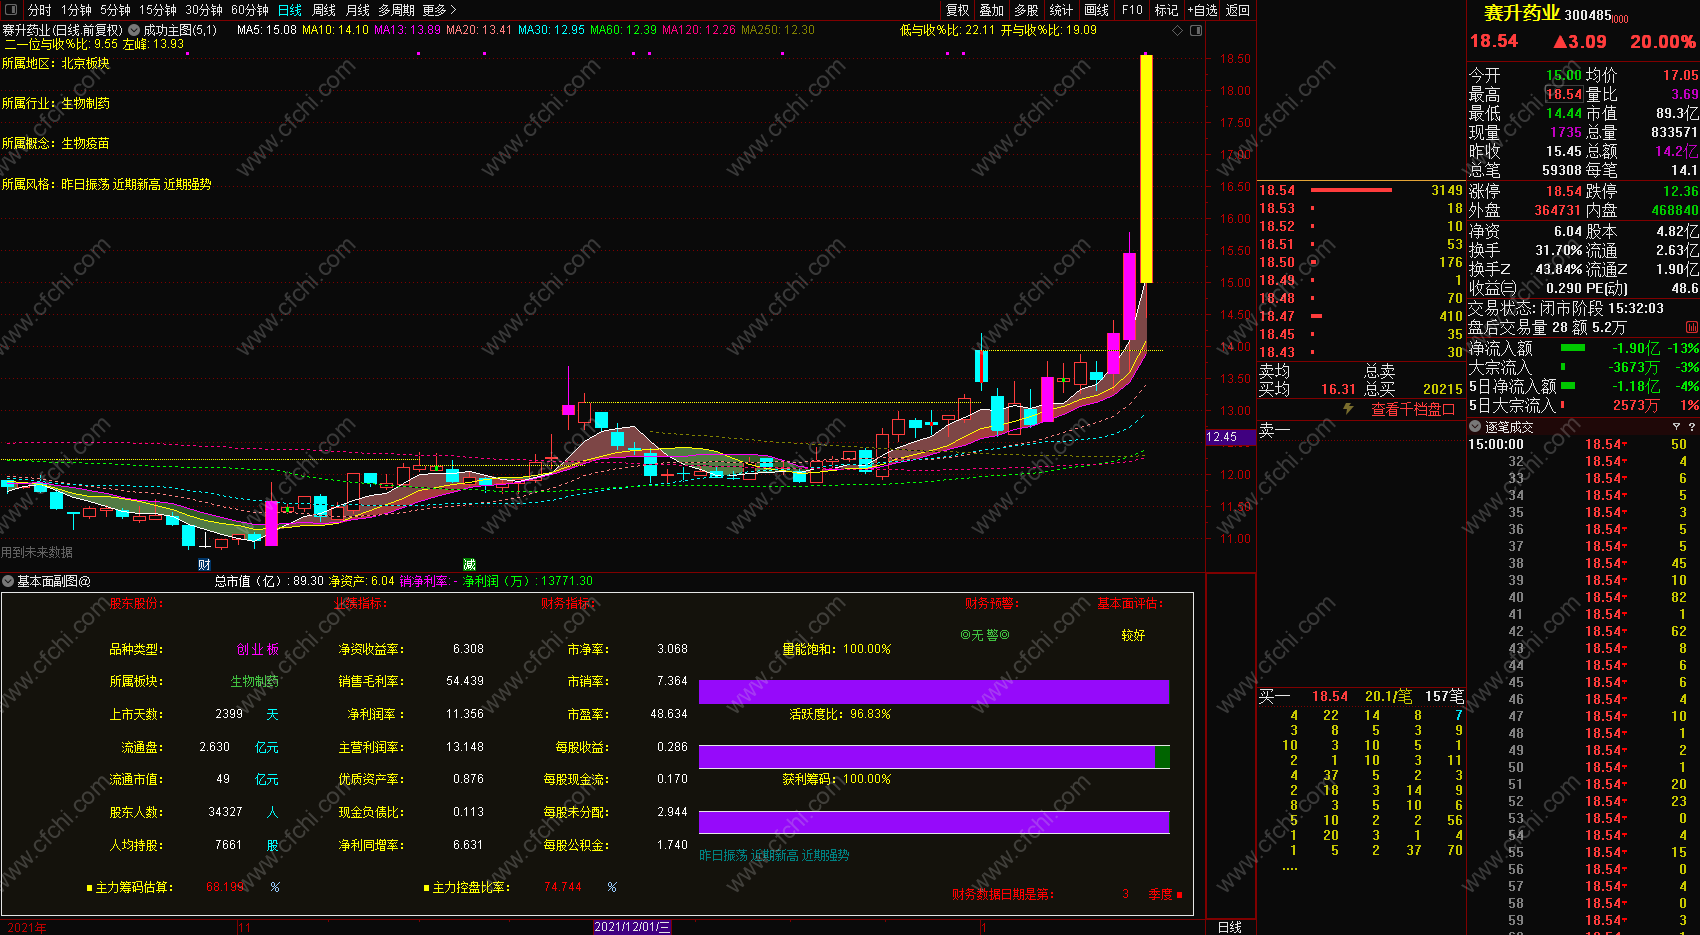Click the 净流入额 row label

pyautogui.click(x=1500, y=348)
